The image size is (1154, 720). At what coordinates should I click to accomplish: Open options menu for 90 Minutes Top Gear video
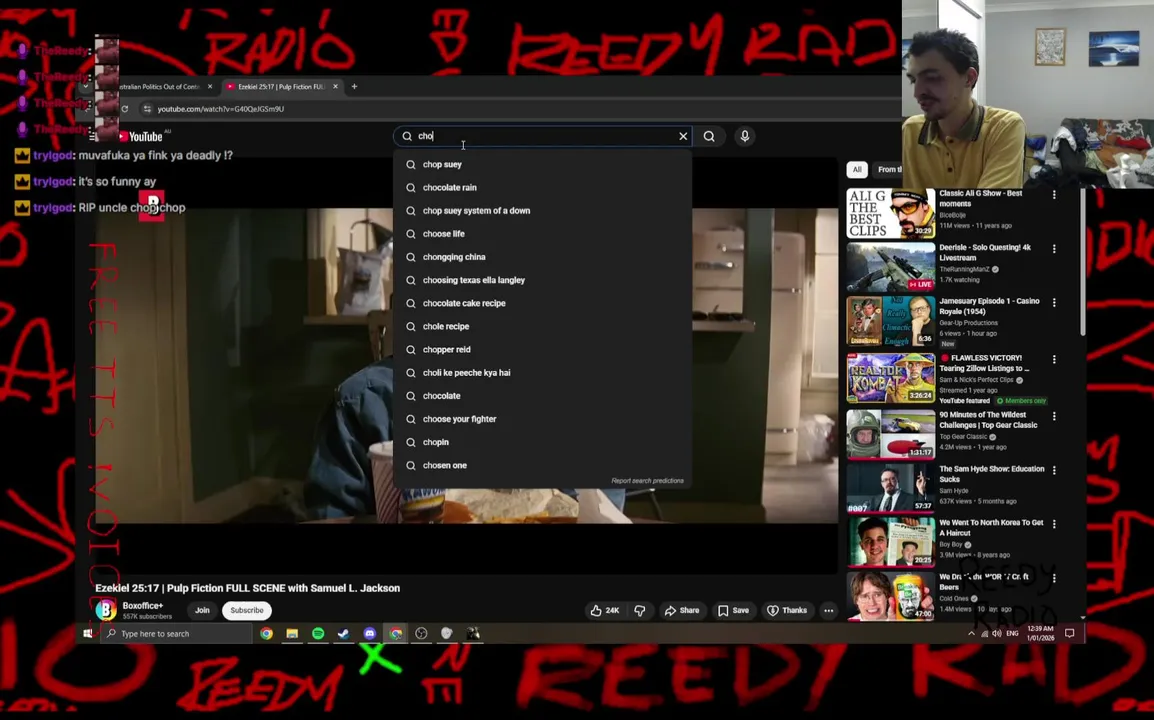(x=1054, y=416)
